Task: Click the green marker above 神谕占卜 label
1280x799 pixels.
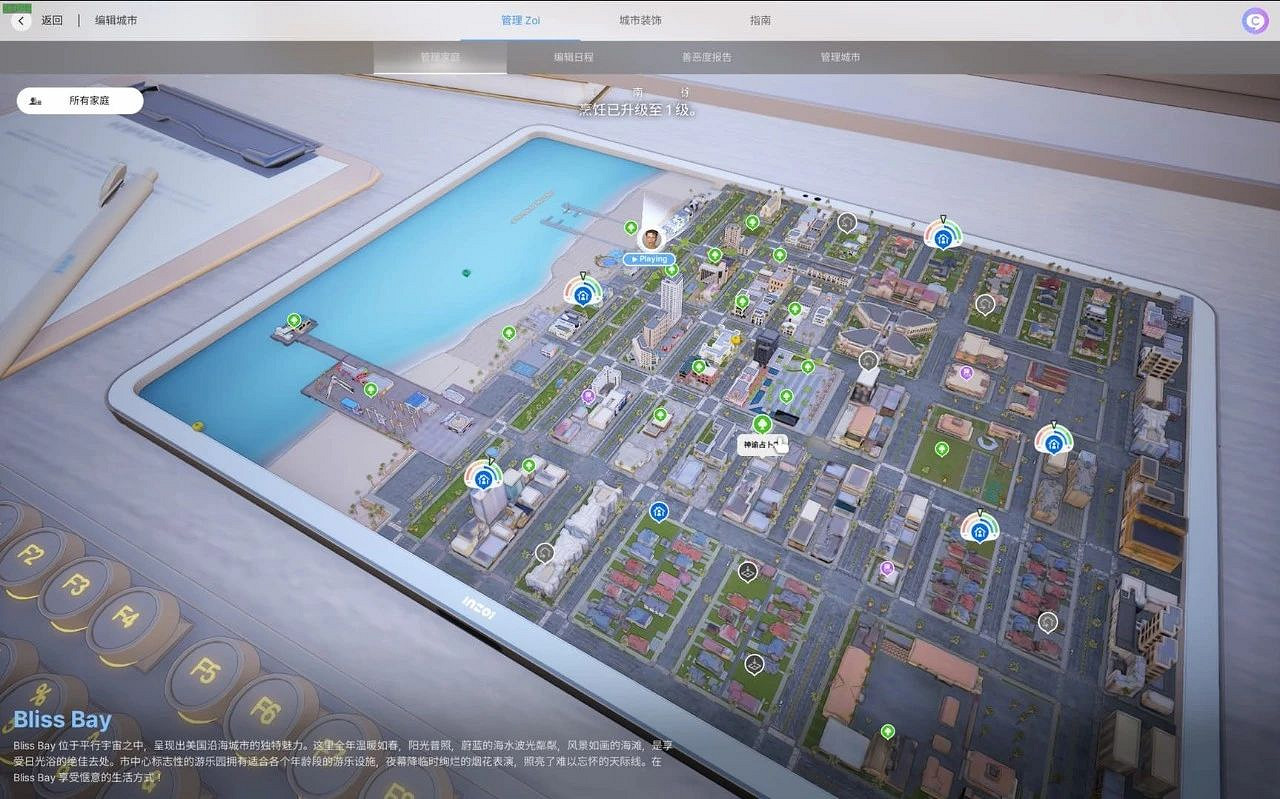Action: pyautogui.click(x=762, y=423)
